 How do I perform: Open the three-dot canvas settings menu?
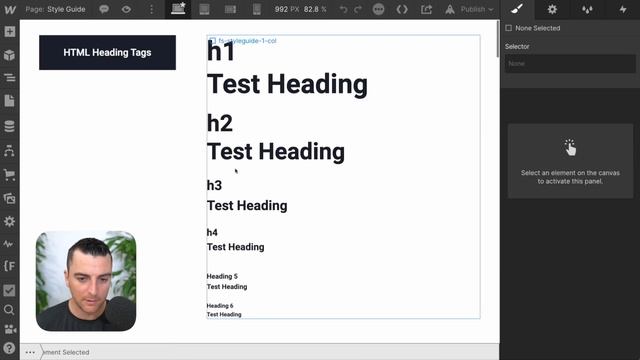[151, 9]
